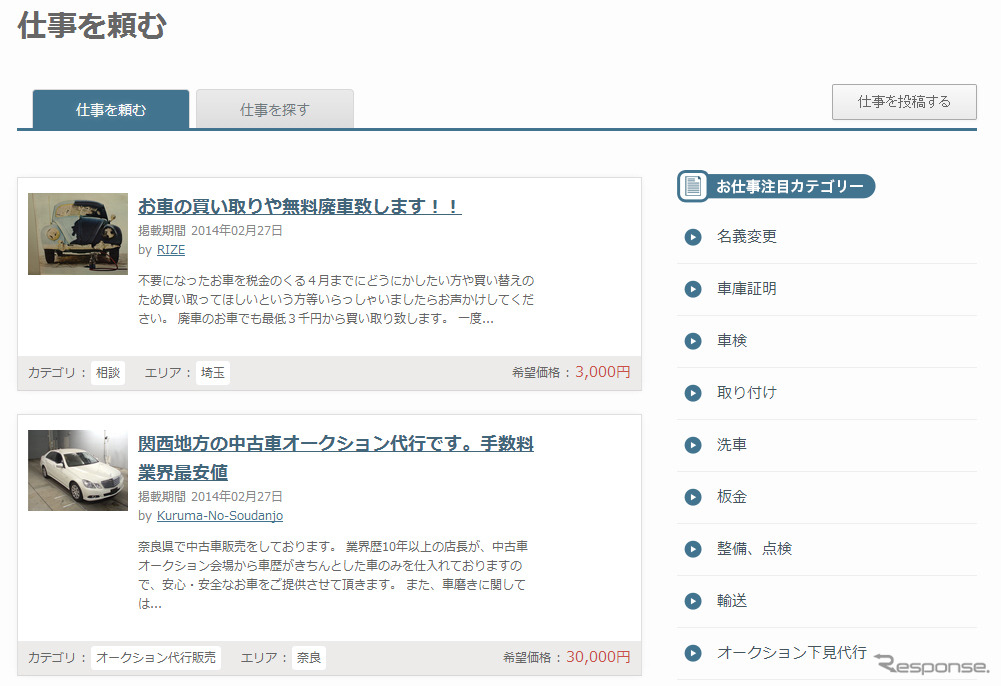Screen dimensions: 1001x686
Task: Click the arrow icon next to 車検
Action: click(693, 341)
